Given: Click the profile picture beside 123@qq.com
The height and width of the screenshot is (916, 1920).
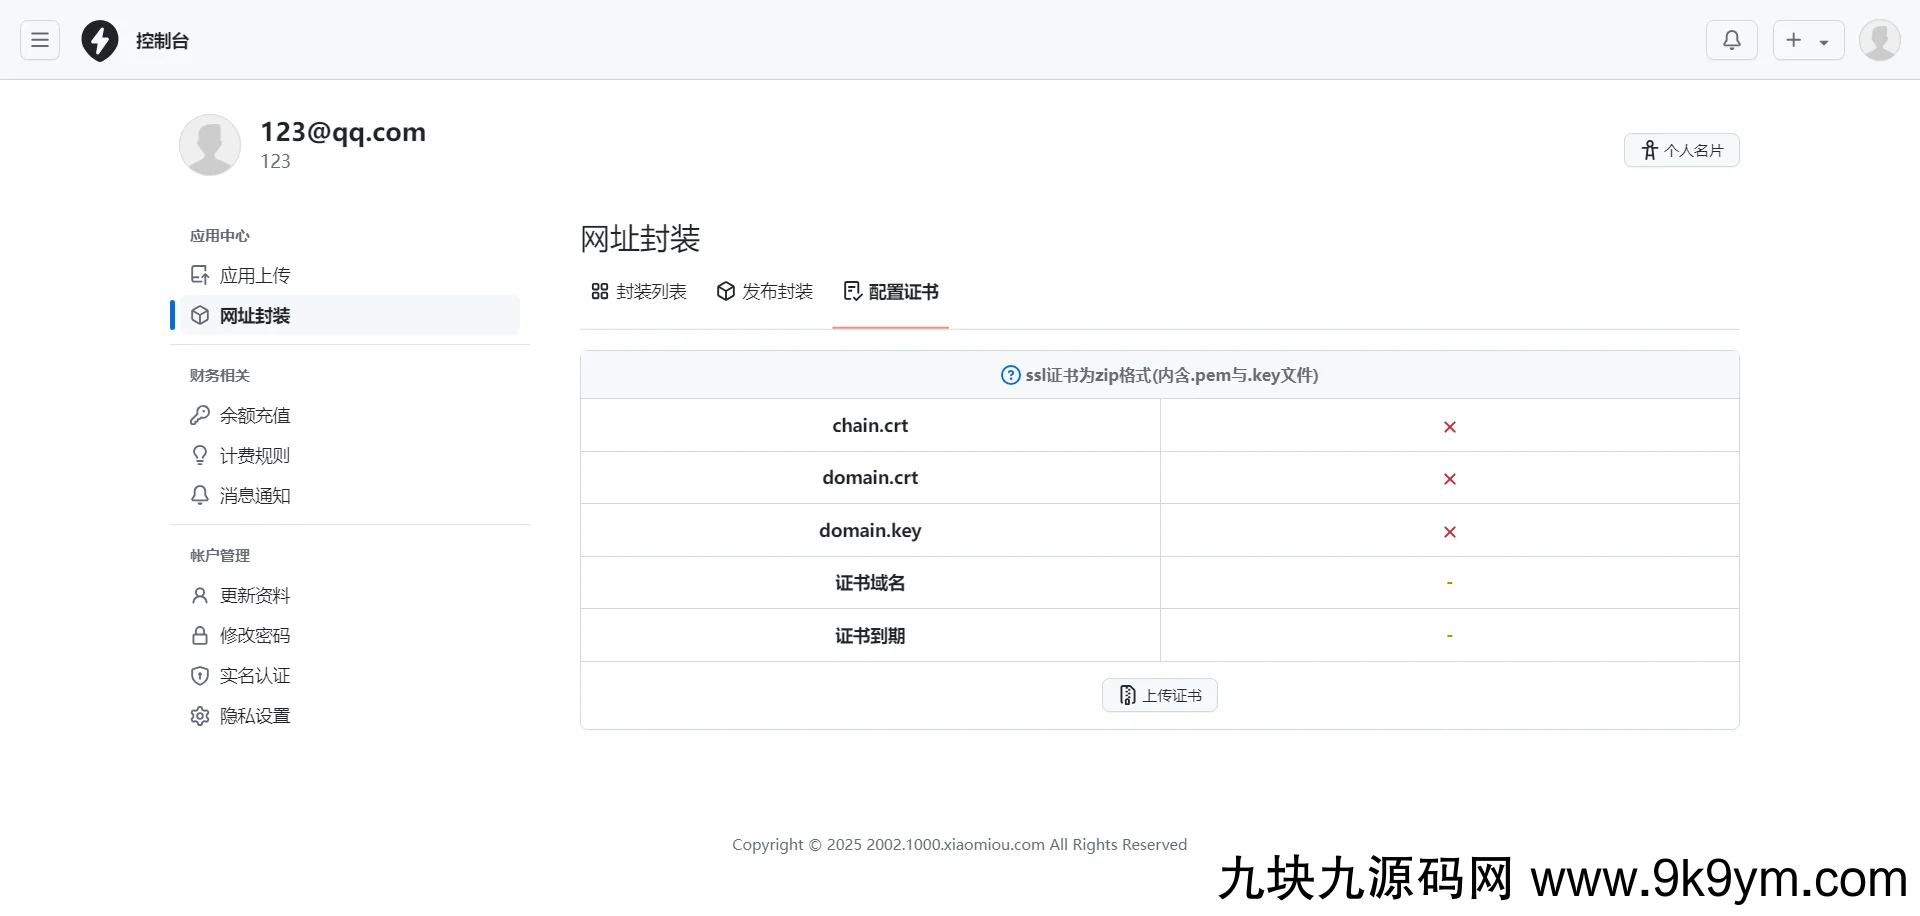Looking at the screenshot, I should click(210, 144).
